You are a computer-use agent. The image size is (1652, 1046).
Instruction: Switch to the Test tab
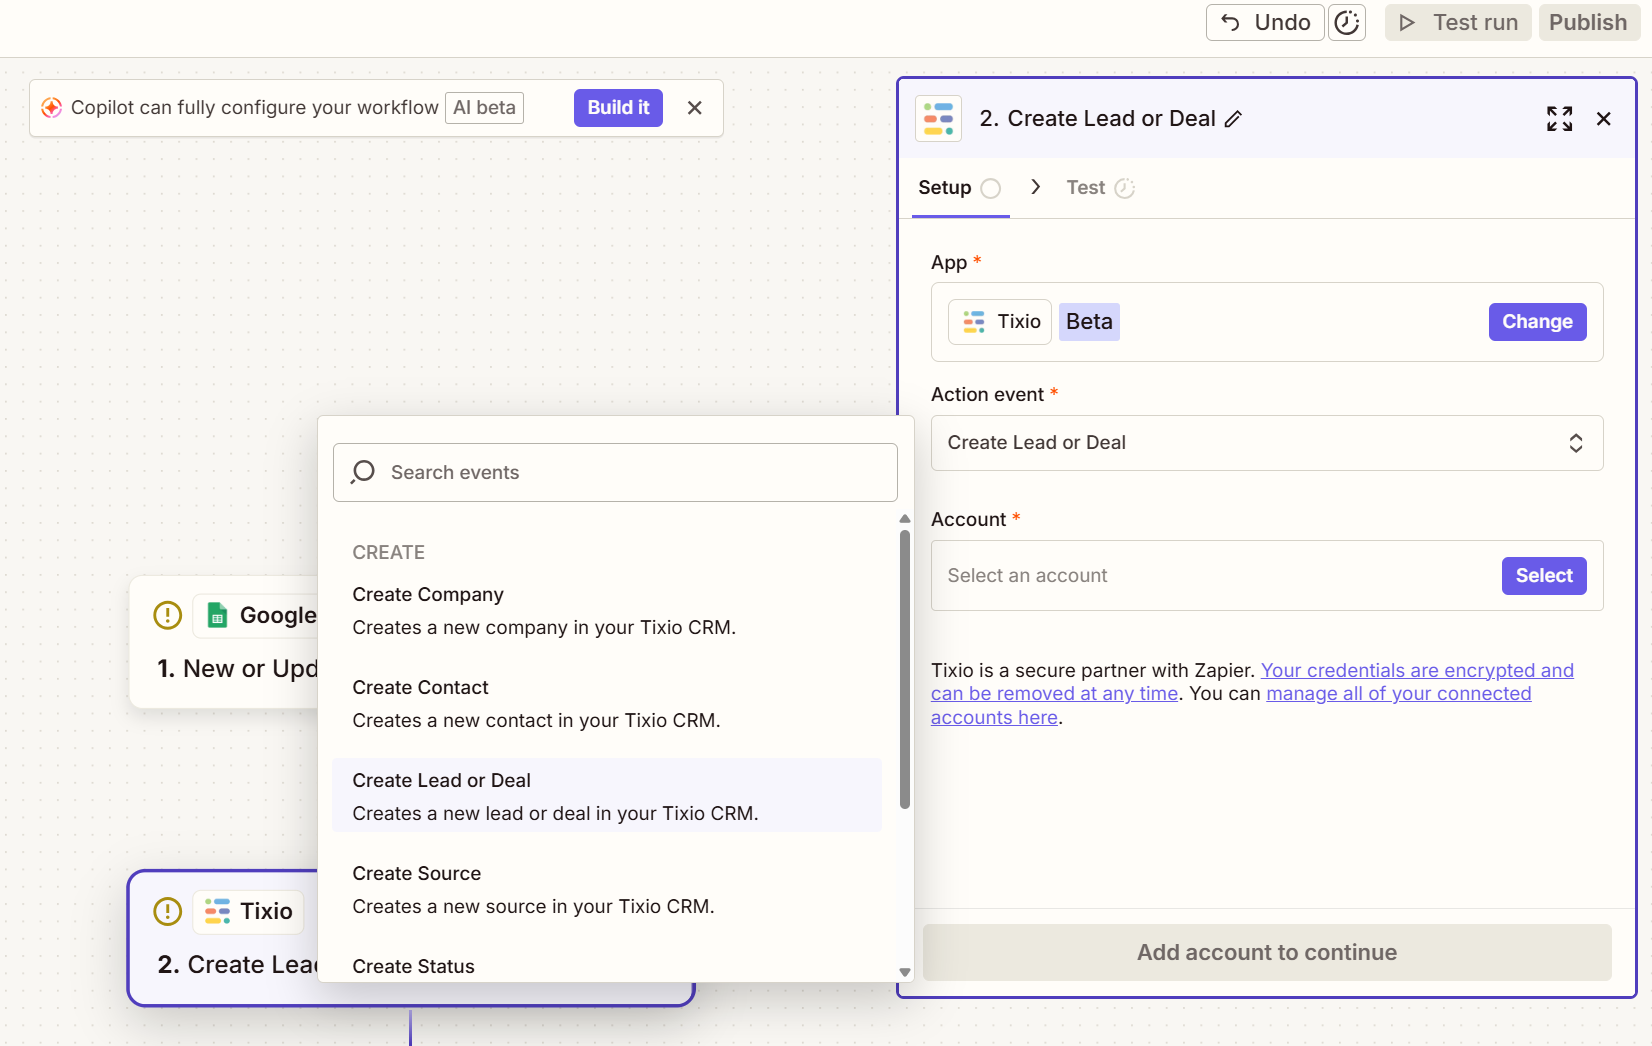point(1100,188)
